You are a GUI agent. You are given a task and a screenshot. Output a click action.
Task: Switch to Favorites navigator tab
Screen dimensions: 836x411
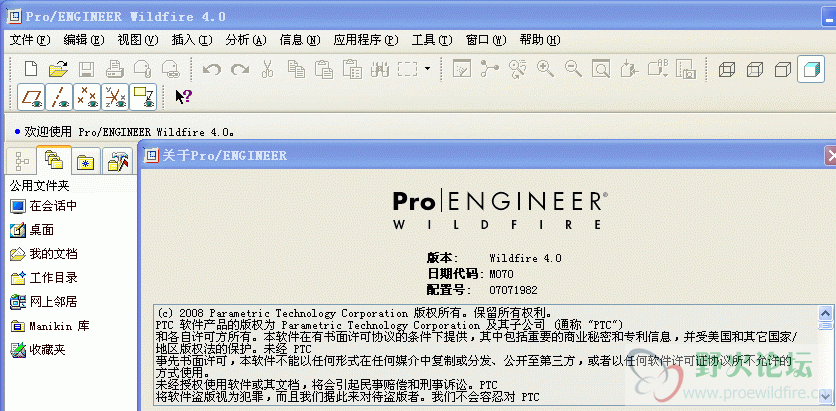[x=85, y=161]
